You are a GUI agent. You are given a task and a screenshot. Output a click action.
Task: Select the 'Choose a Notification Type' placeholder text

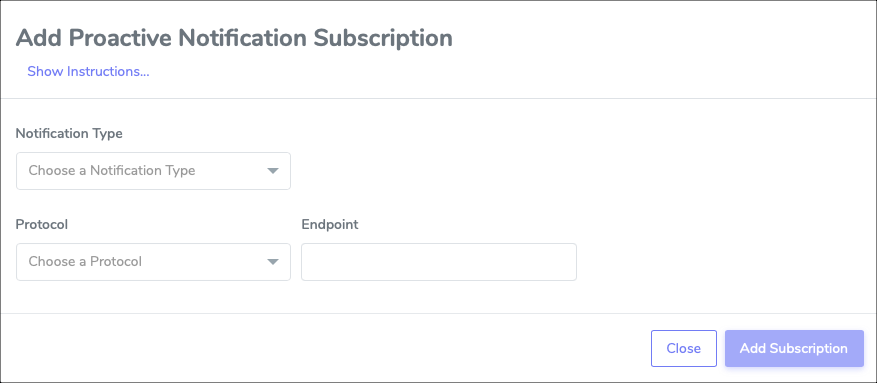click(112, 171)
